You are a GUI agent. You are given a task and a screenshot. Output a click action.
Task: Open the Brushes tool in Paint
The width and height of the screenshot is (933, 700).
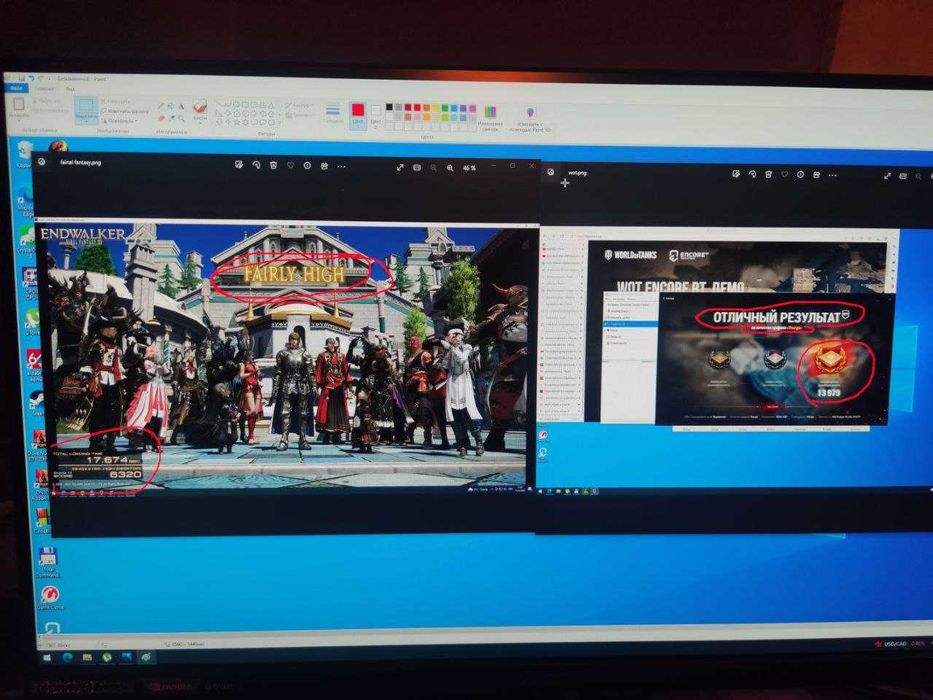200,111
